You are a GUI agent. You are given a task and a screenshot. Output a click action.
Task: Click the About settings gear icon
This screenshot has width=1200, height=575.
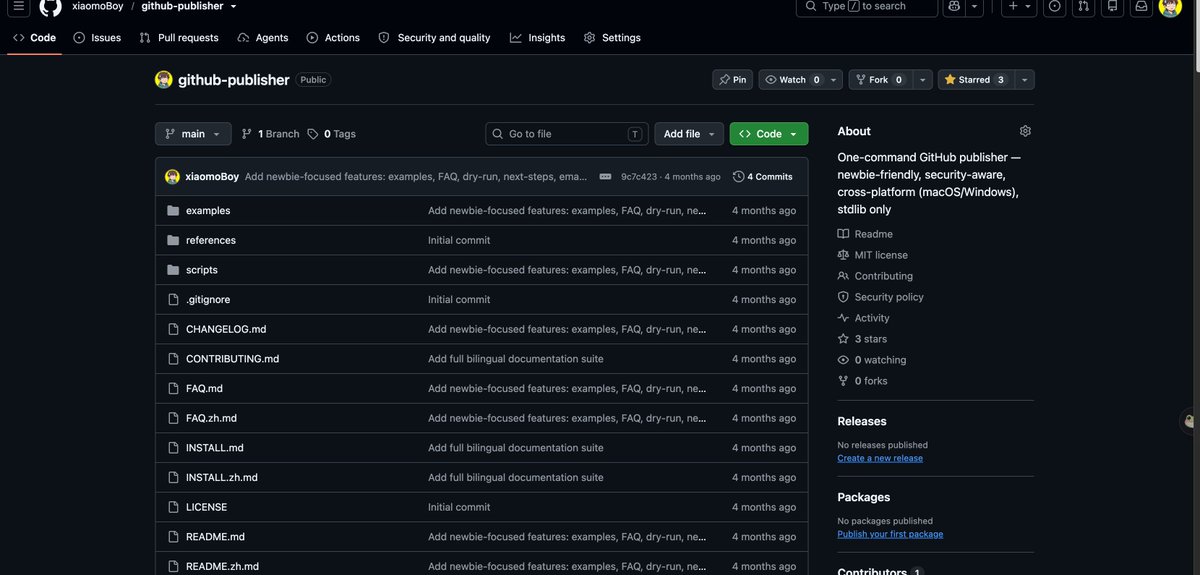tap(1025, 131)
